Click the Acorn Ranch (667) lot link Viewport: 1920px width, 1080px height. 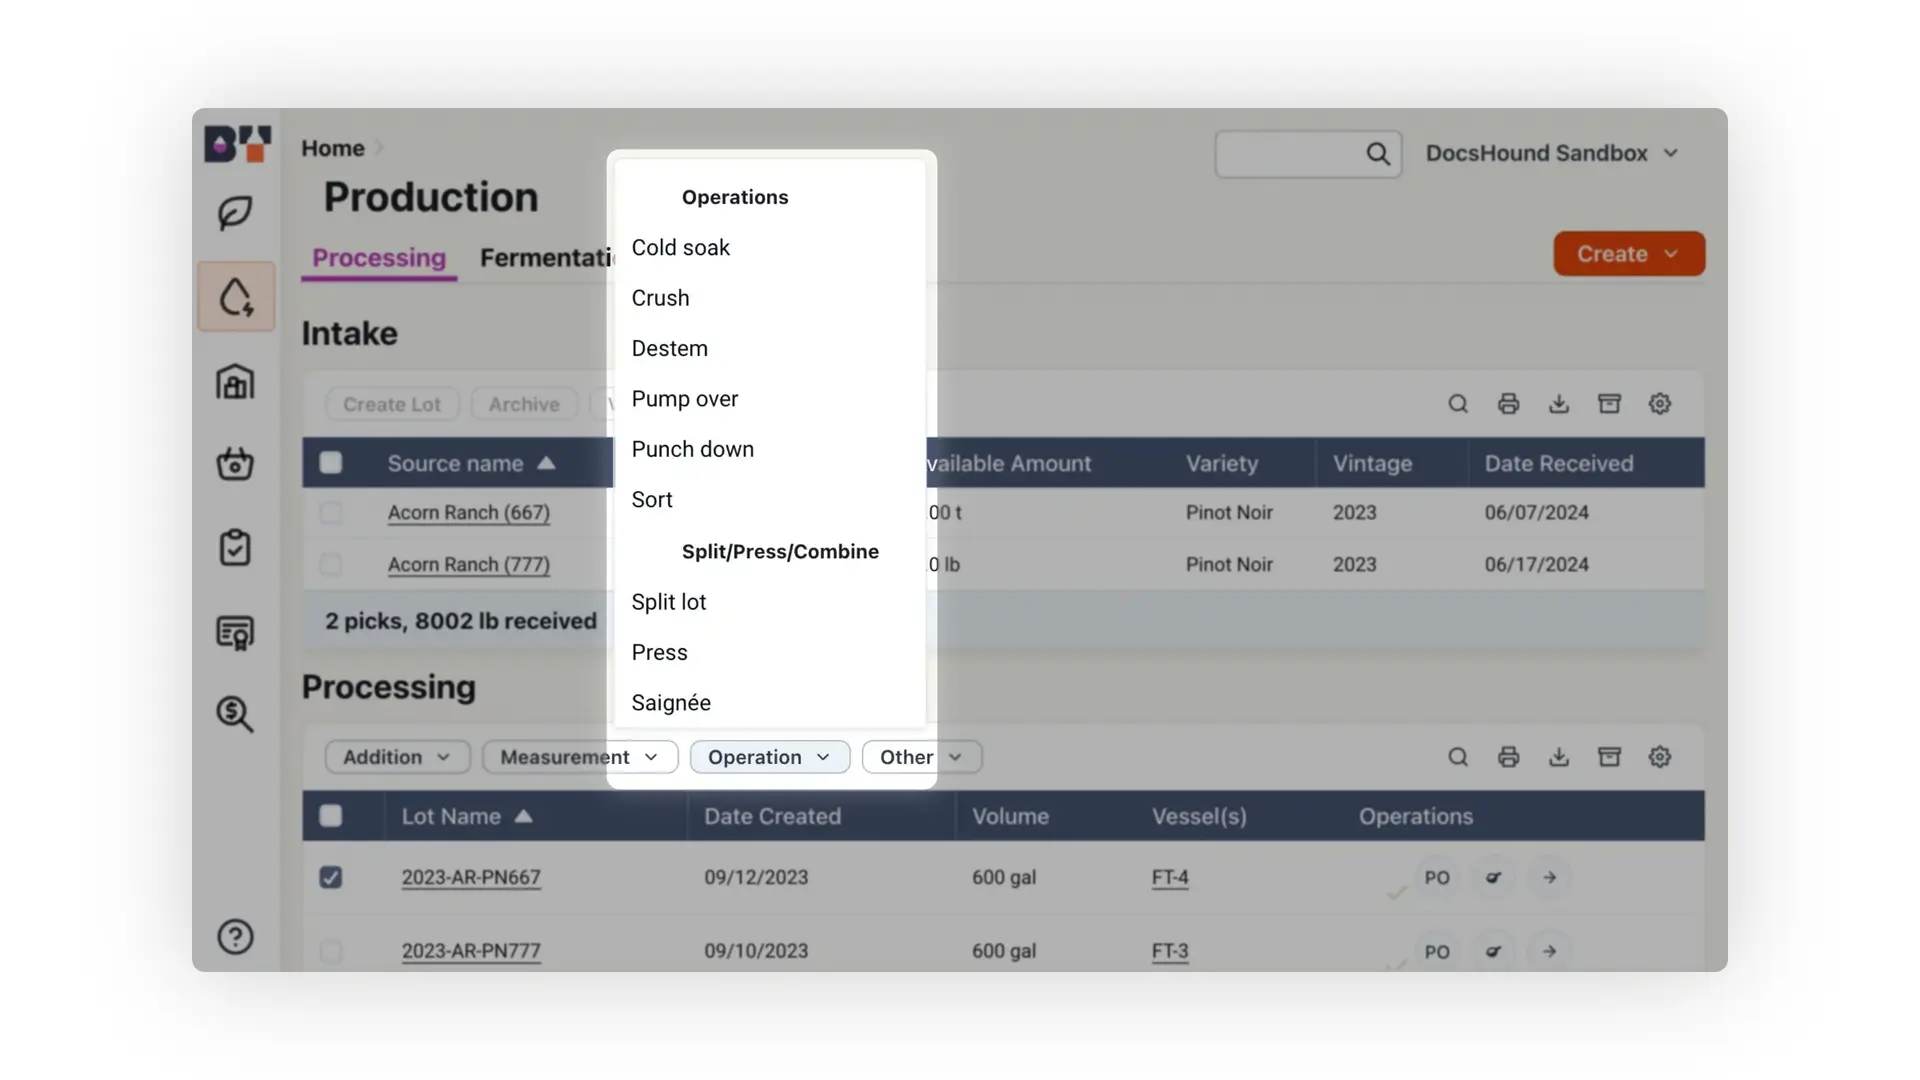click(x=468, y=513)
